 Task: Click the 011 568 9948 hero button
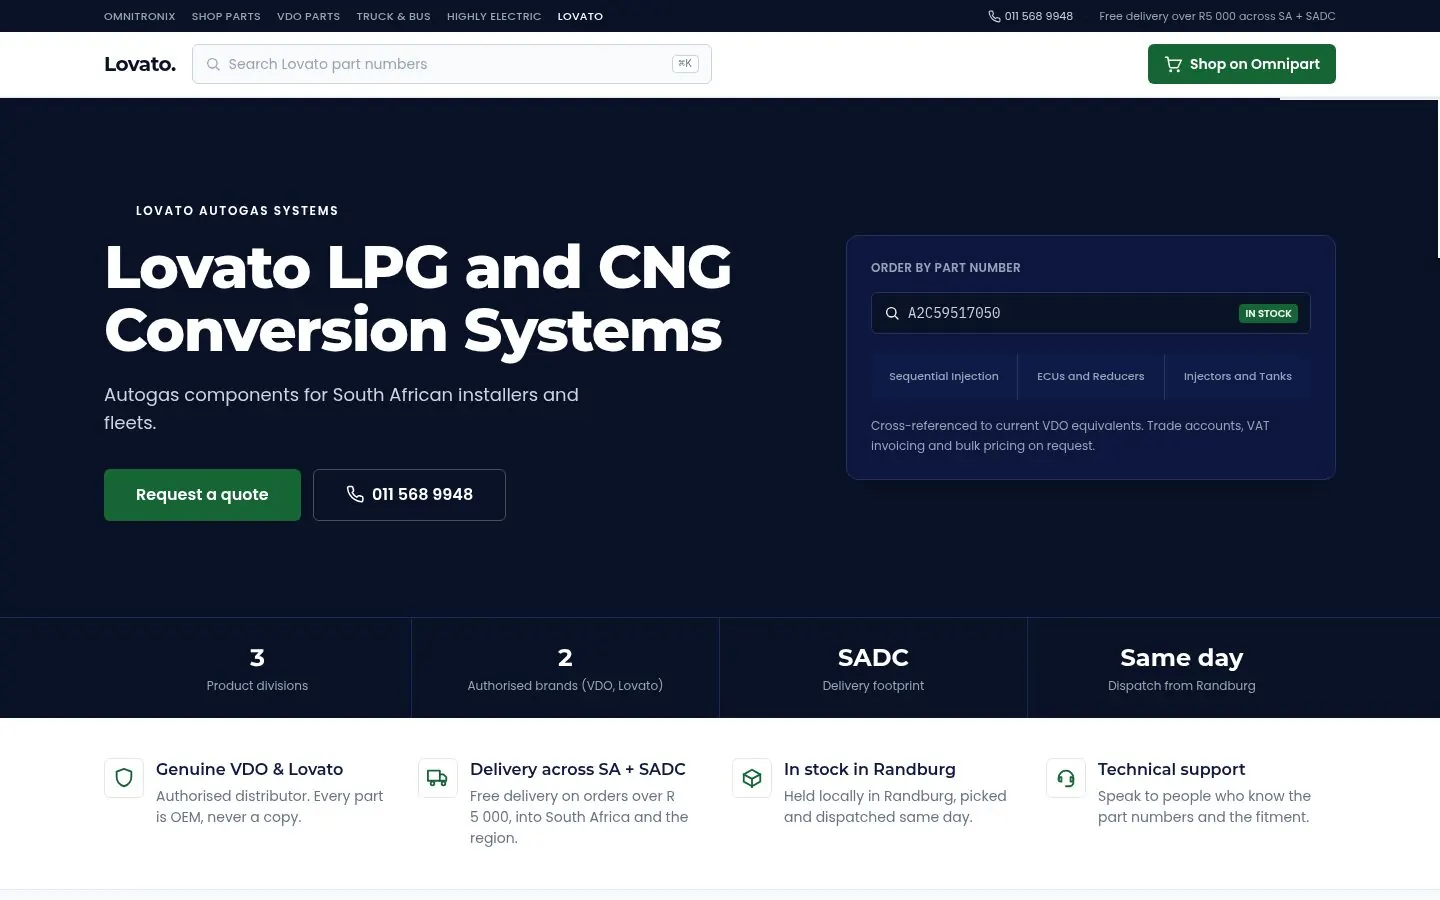pyautogui.click(x=409, y=495)
